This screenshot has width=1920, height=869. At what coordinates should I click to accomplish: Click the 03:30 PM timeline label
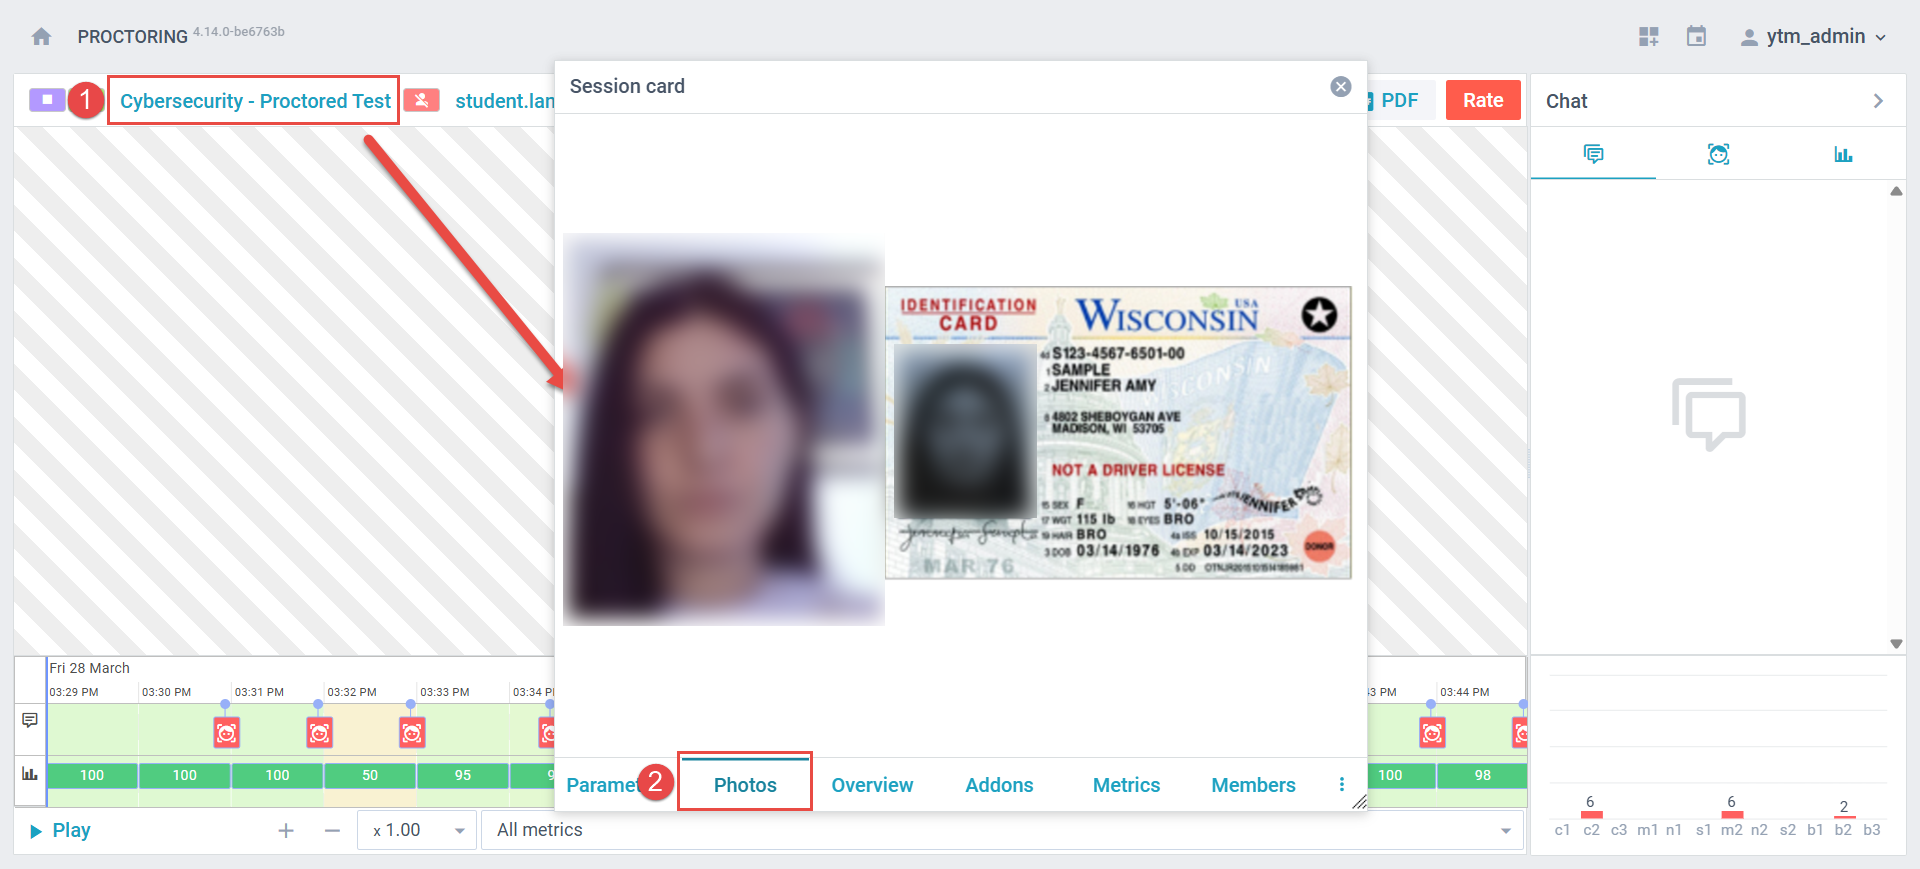pyautogui.click(x=166, y=692)
